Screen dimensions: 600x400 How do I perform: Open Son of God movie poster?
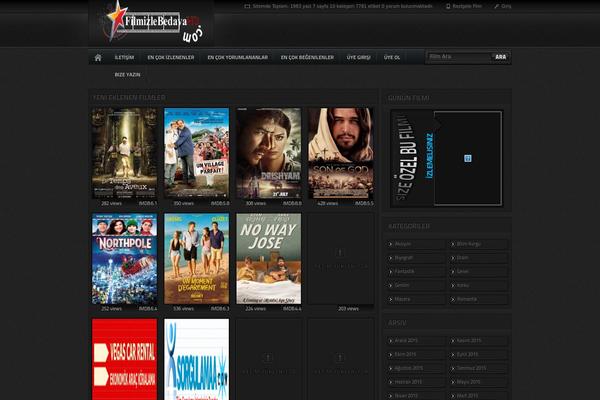point(341,153)
